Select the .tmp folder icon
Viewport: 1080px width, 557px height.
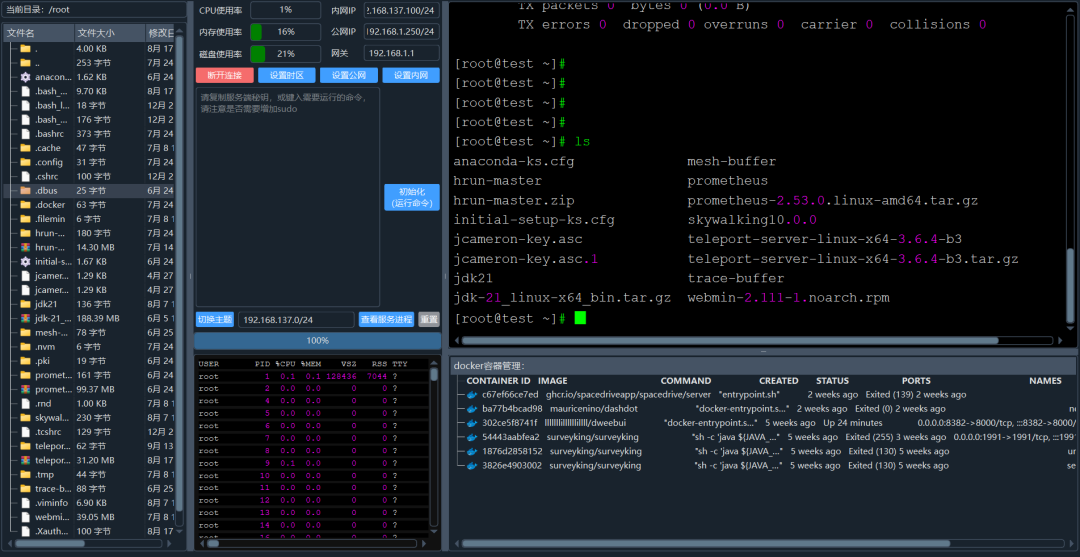[25, 474]
